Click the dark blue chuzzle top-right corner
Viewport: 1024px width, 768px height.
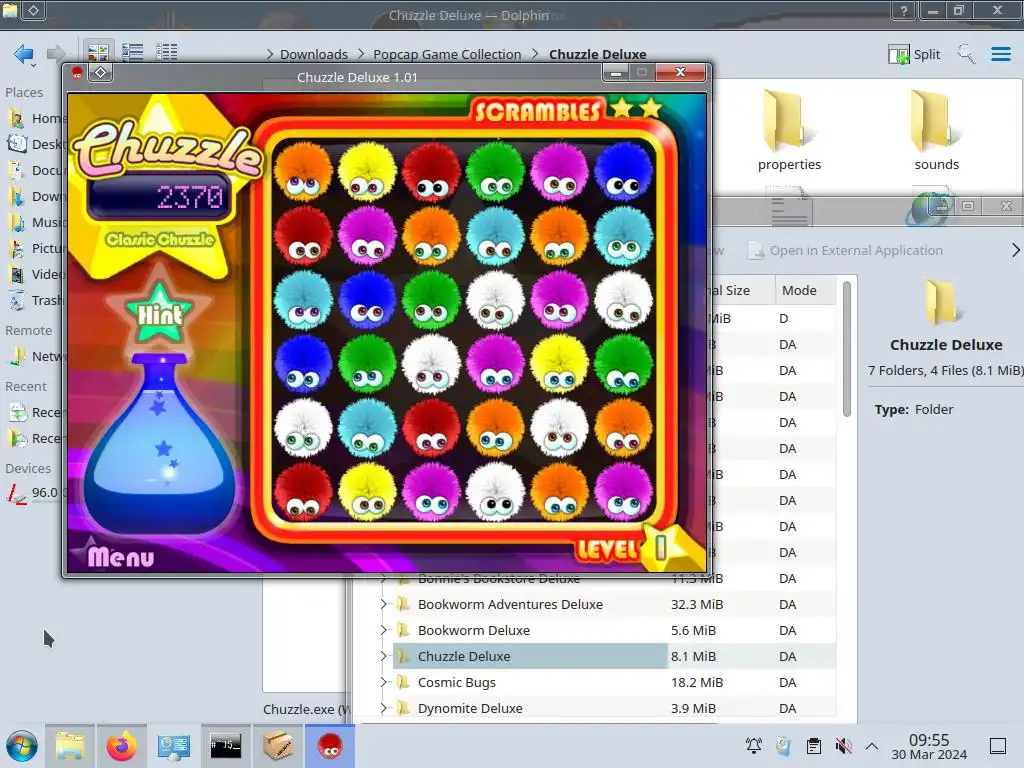[623, 172]
